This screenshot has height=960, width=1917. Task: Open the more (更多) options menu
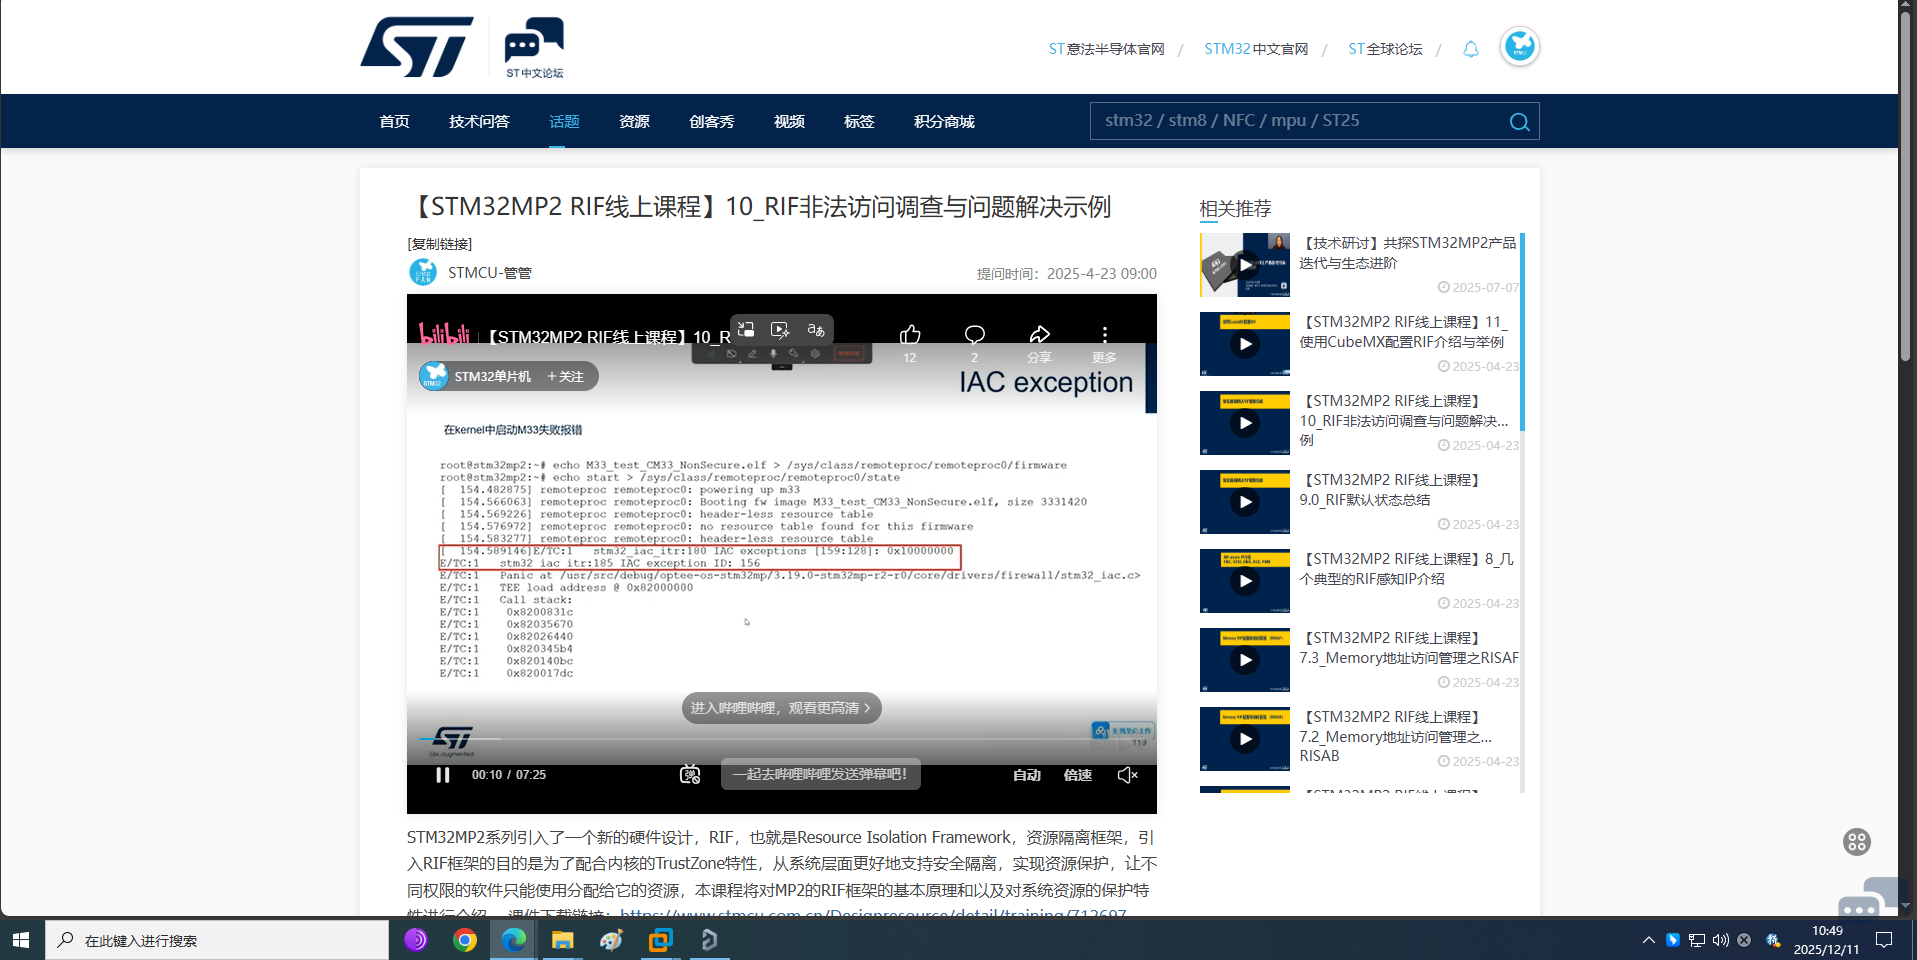point(1104,335)
